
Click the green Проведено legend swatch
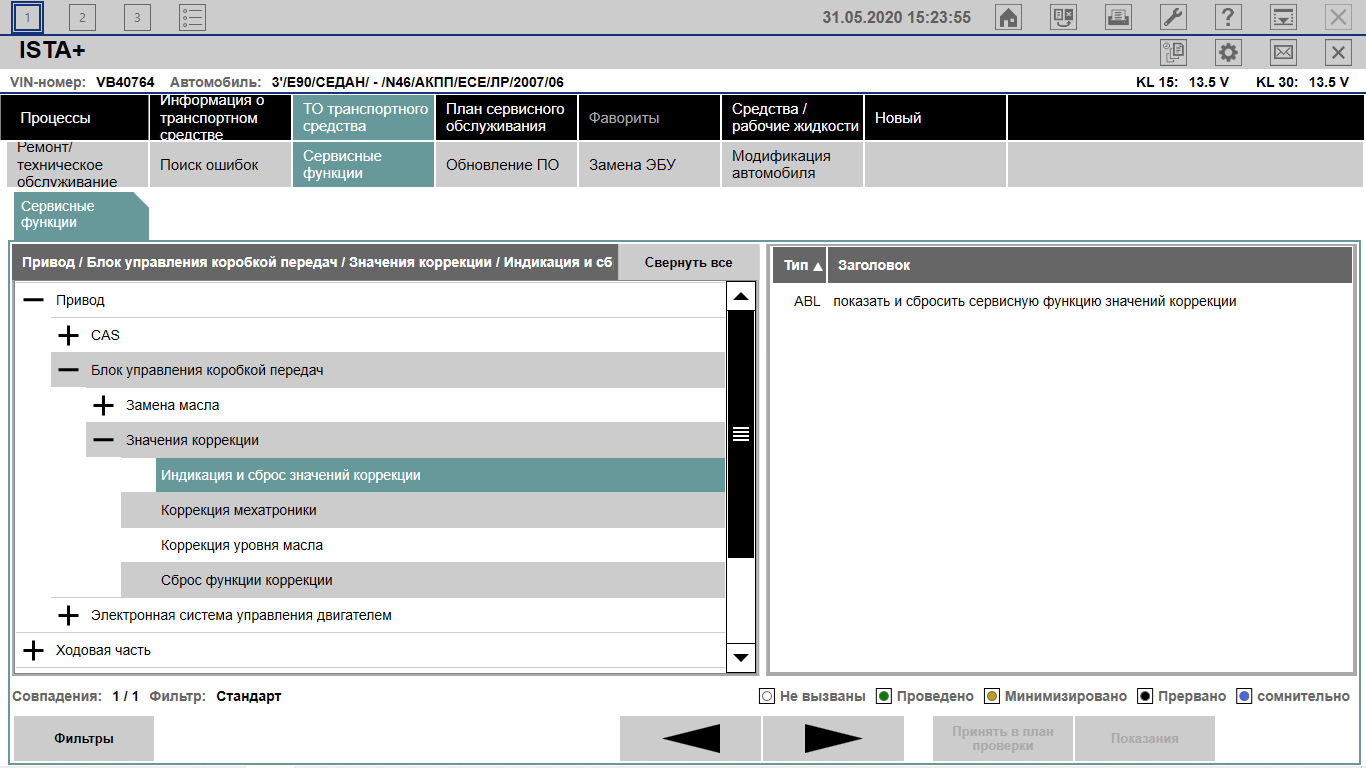point(884,696)
